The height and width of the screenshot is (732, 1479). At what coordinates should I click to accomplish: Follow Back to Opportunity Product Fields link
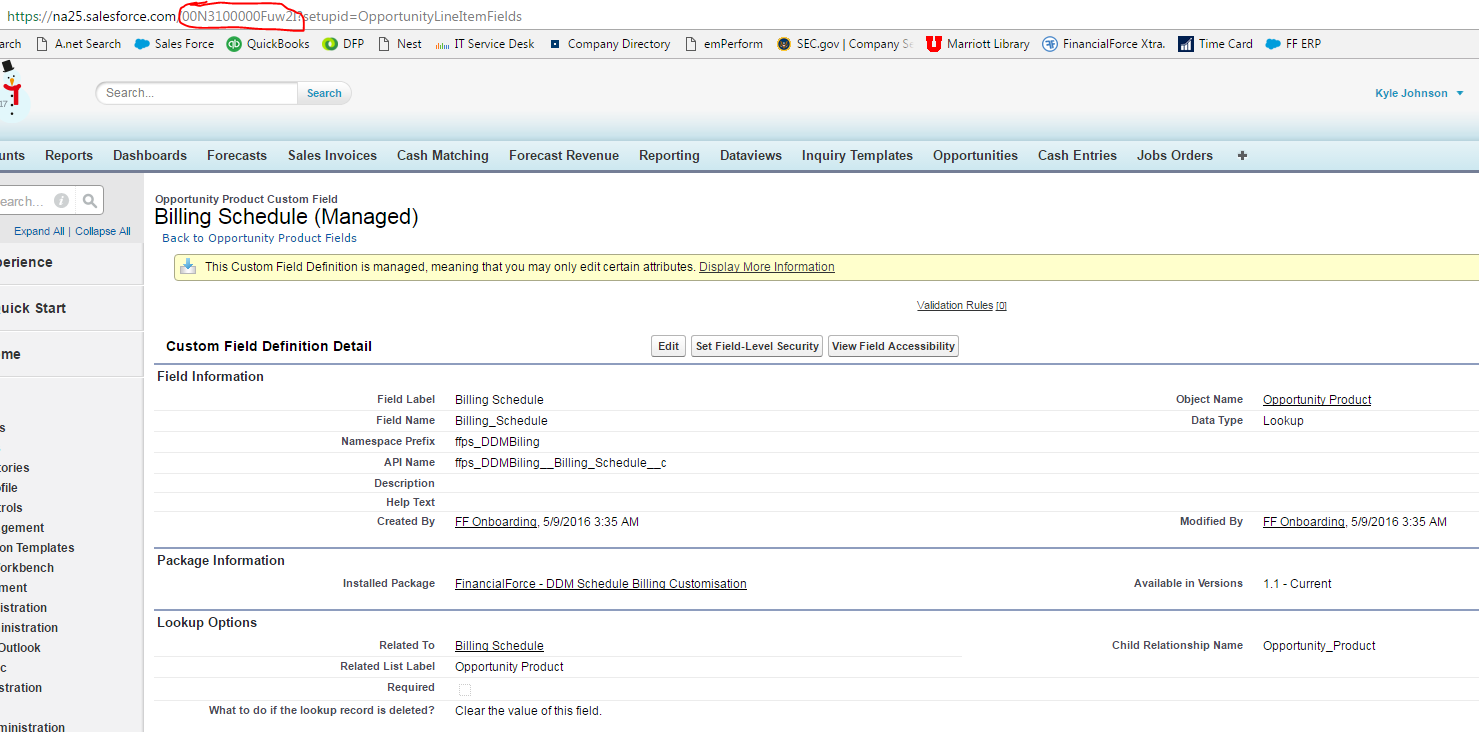coord(259,238)
